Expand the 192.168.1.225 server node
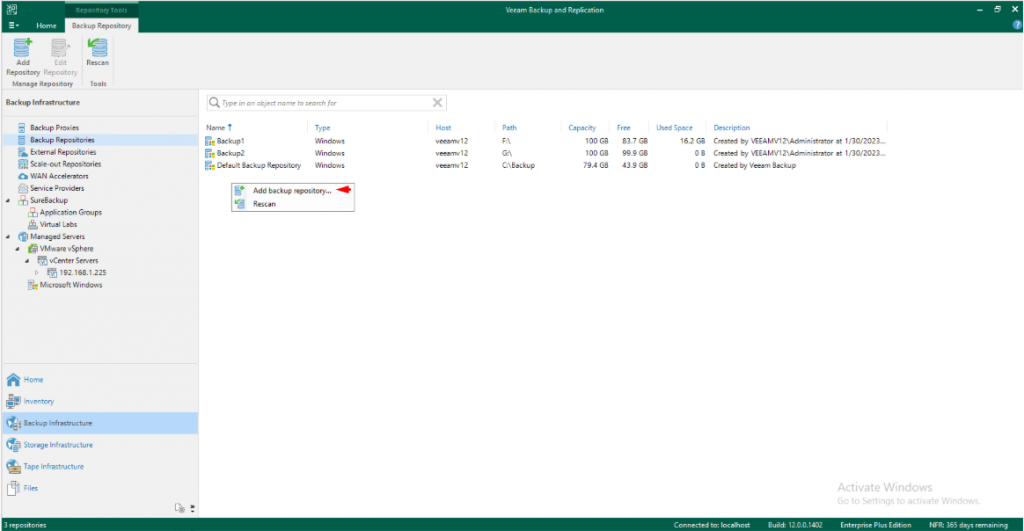 pyautogui.click(x=37, y=272)
